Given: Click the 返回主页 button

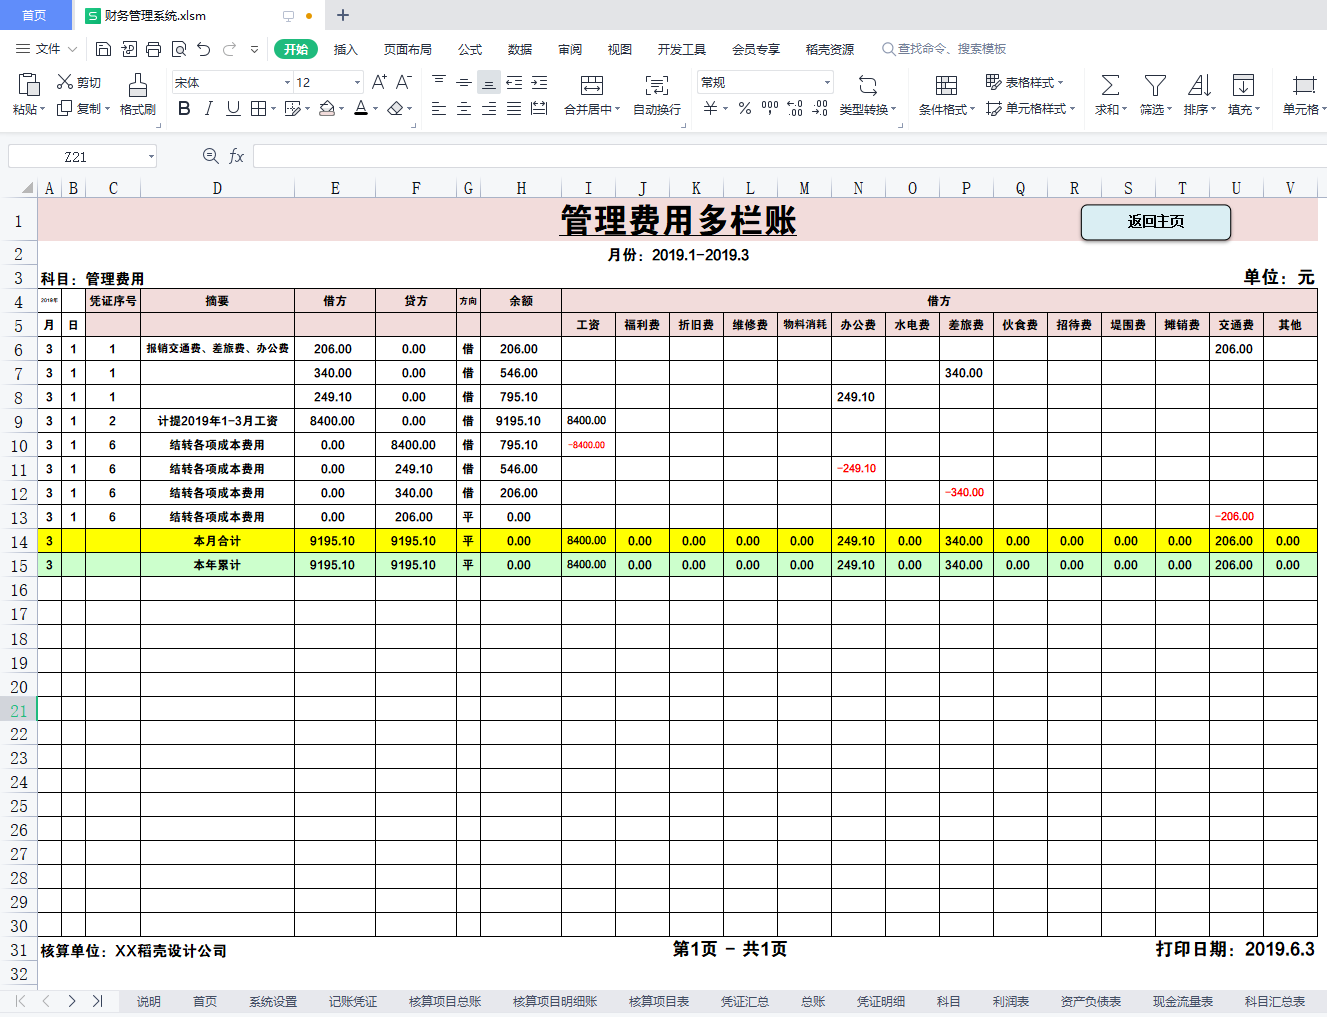Looking at the screenshot, I should [x=1155, y=222].
